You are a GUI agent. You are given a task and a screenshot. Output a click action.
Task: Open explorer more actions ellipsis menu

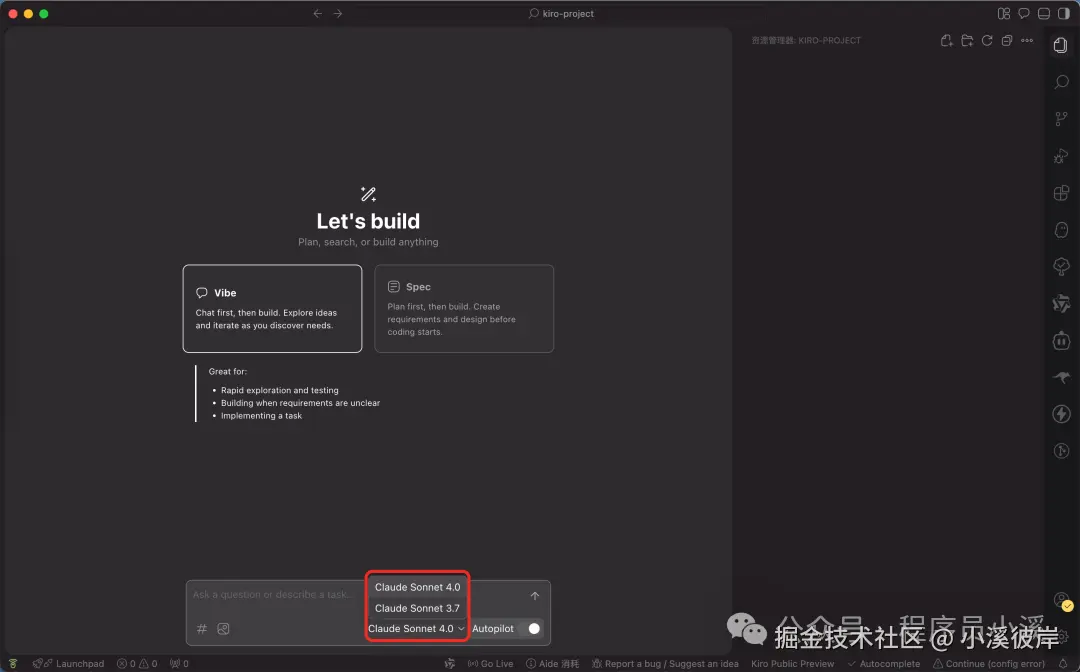pos(1027,41)
